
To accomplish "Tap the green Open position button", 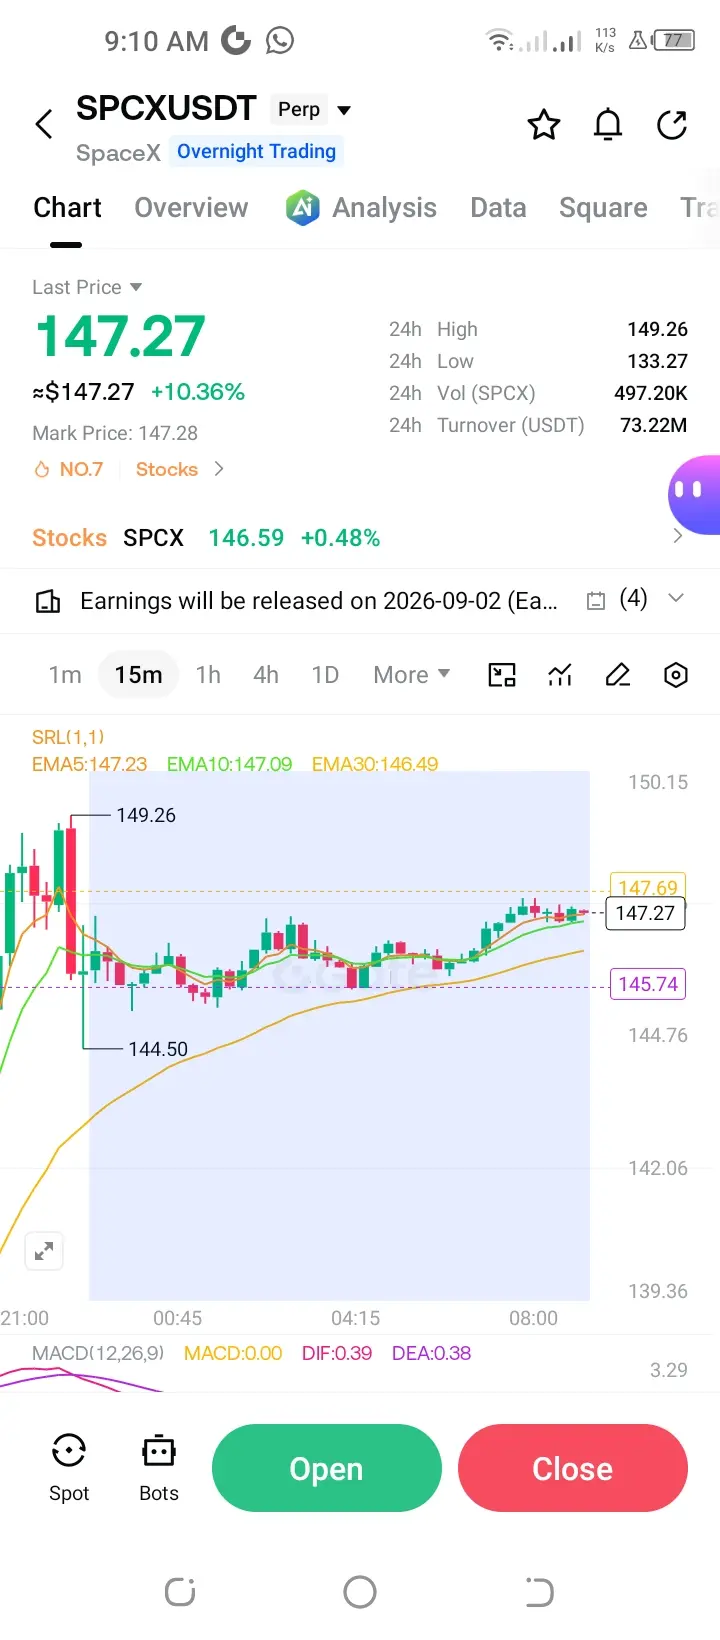I will pyautogui.click(x=327, y=1468).
